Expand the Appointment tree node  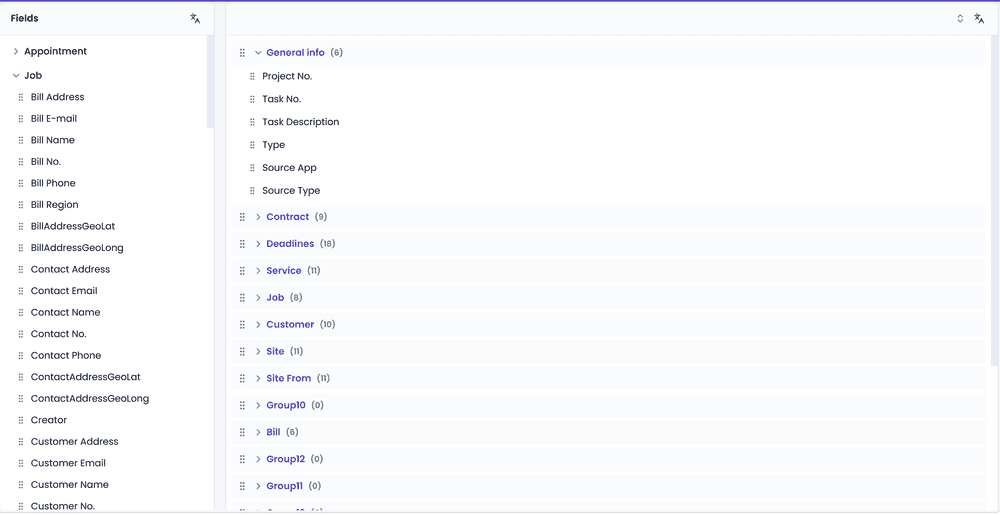16,52
